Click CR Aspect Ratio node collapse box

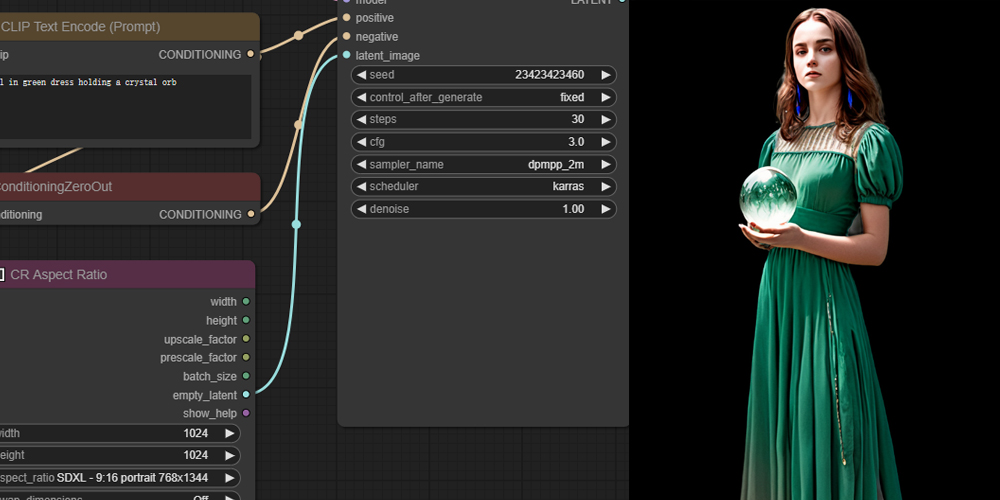click(x=1, y=275)
